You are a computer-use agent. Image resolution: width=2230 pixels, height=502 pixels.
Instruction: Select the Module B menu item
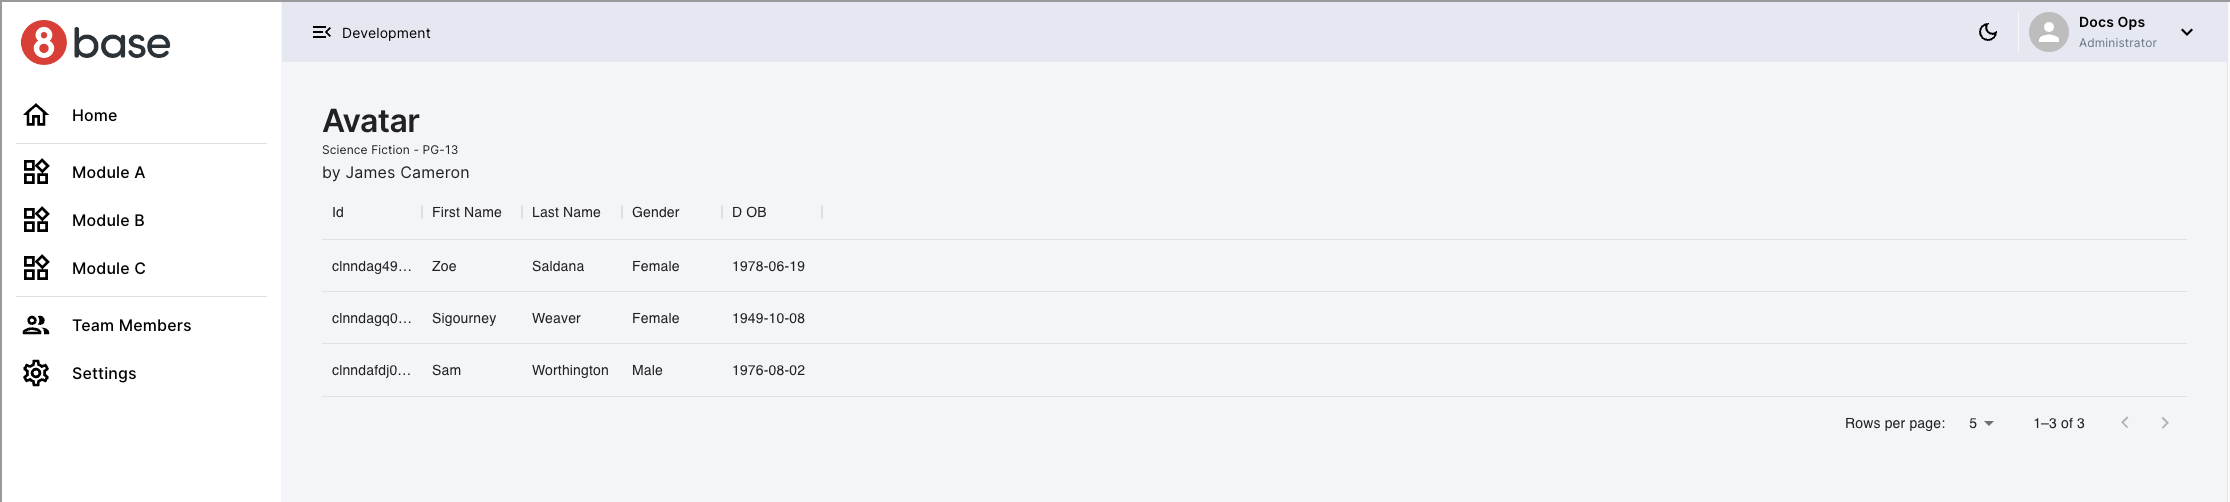(108, 220)
